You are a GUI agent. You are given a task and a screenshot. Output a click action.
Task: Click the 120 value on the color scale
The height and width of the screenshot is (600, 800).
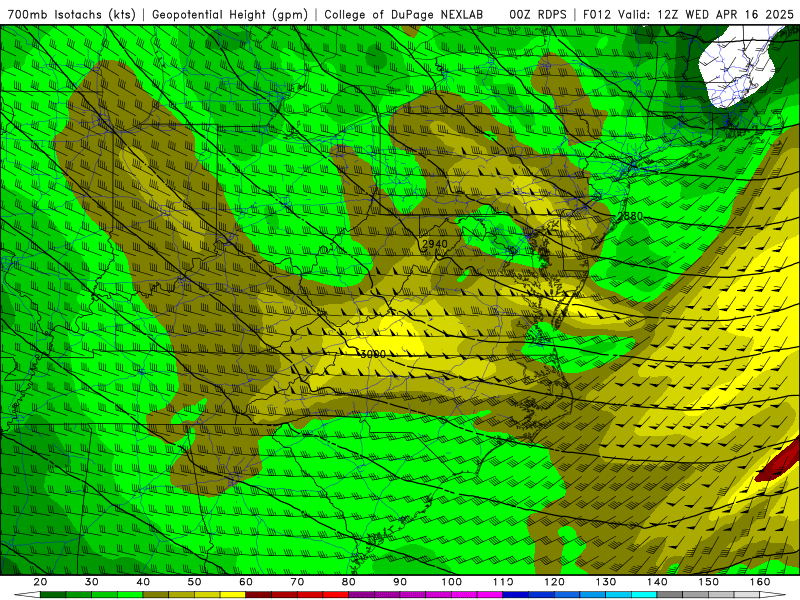point(554,582)
